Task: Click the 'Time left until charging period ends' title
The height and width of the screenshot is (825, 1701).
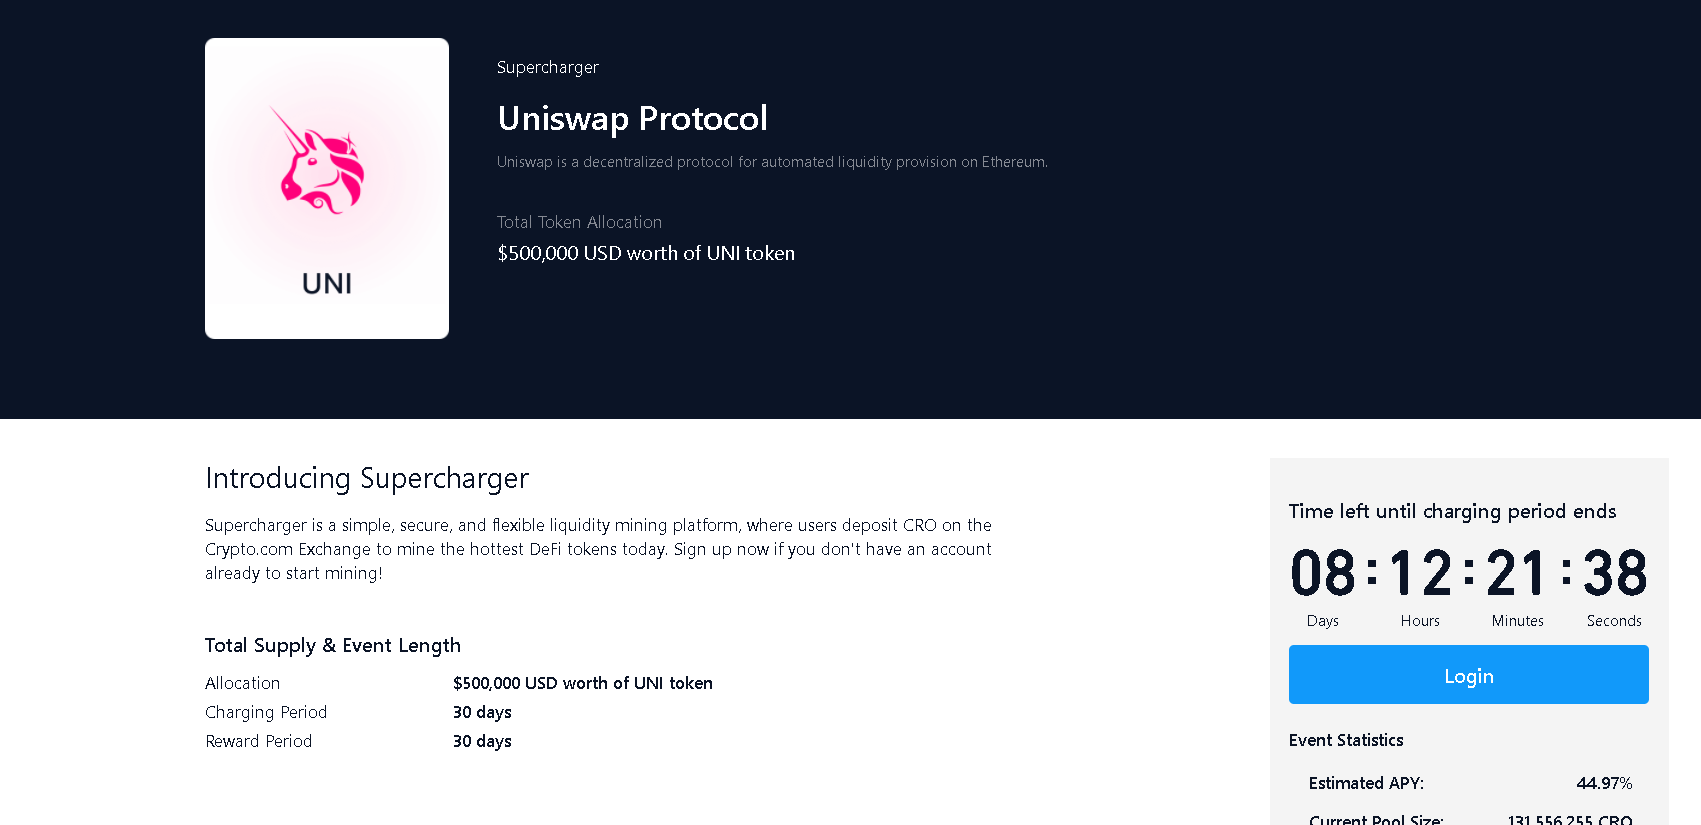Action: 1452,511
